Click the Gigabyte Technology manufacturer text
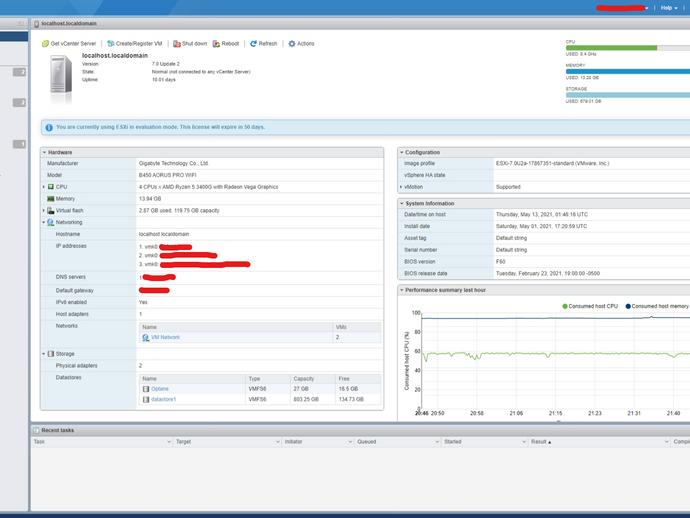 [174, 163]
